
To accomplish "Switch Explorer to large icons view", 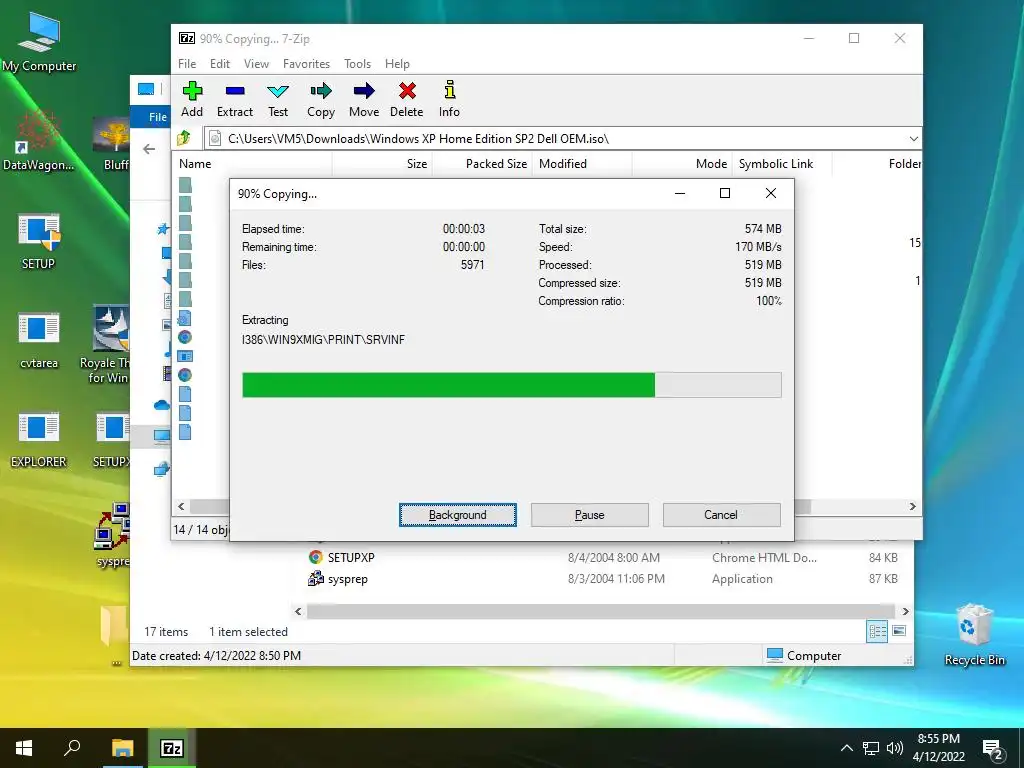I will tap(899, 631).
